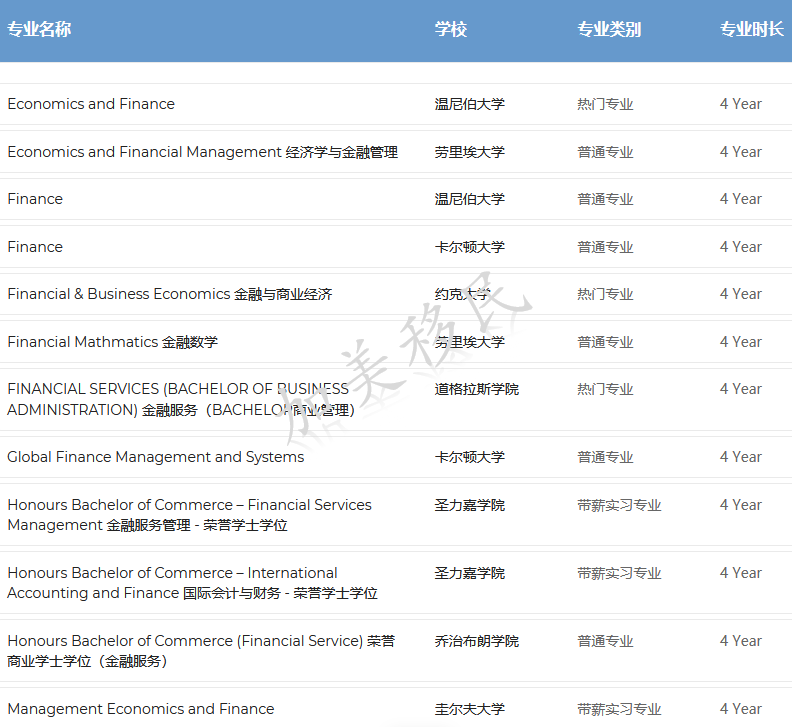Open the Economics and Finance program
The width and height of the screenshot is (792, 727).
[91, 104]
